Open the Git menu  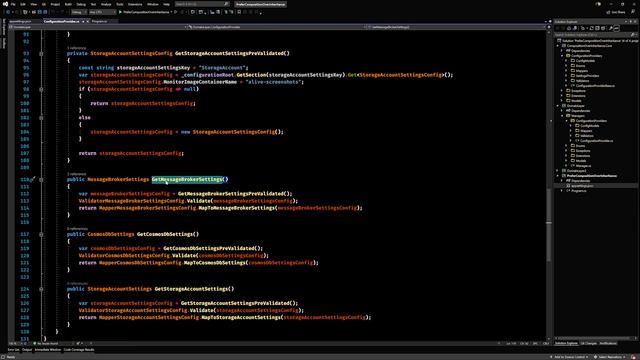(44, 4)
